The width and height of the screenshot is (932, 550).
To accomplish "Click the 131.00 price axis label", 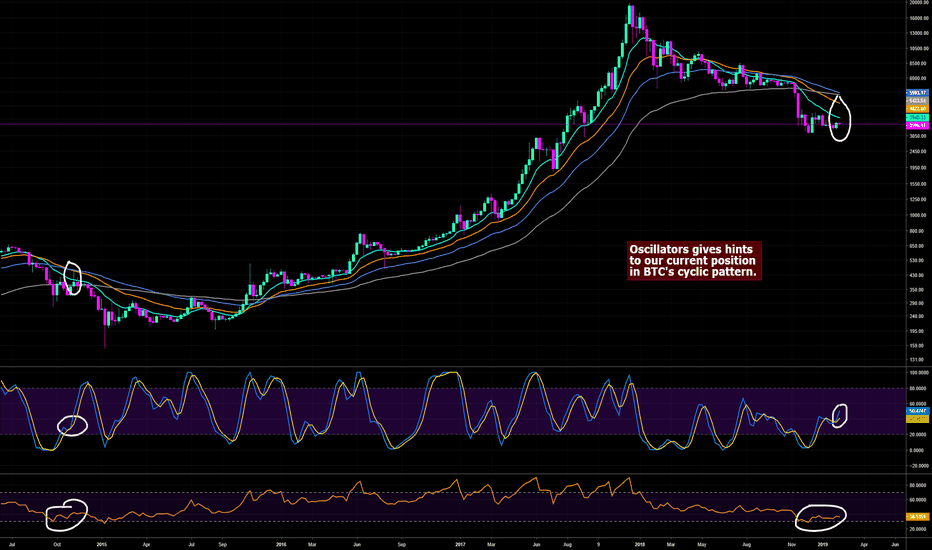I will 919,360.
